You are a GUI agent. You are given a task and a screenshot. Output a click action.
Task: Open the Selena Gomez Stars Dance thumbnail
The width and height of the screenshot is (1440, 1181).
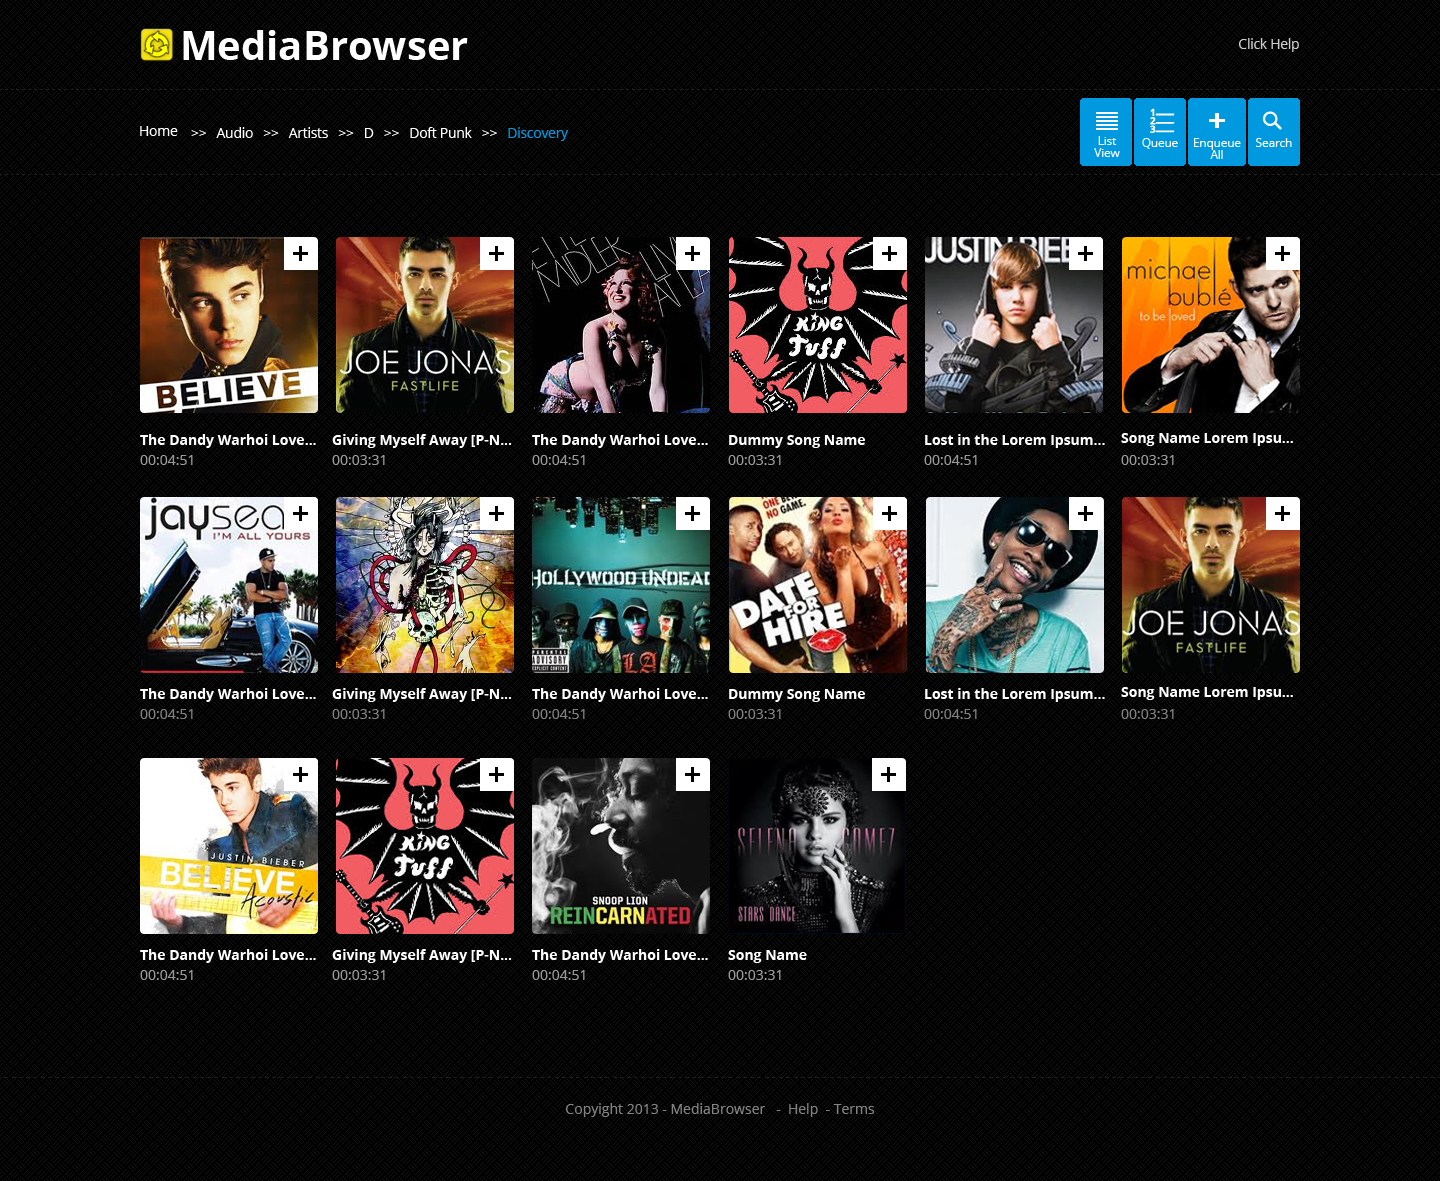coord(817,846)
